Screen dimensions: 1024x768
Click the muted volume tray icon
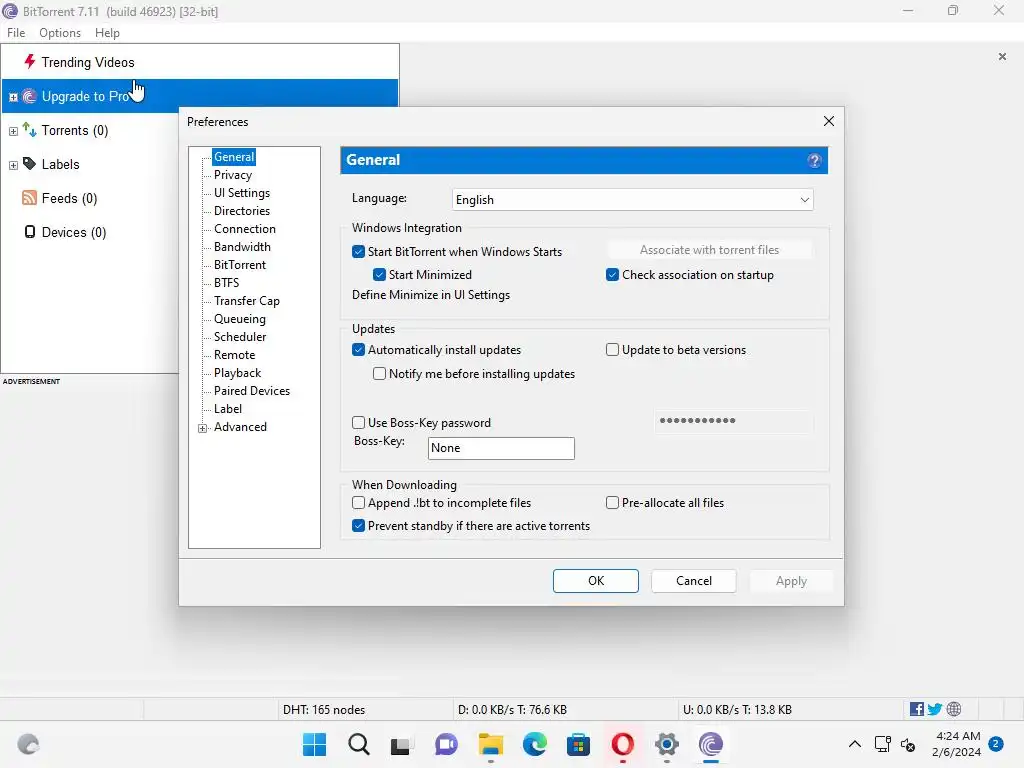tap(907, 744)
